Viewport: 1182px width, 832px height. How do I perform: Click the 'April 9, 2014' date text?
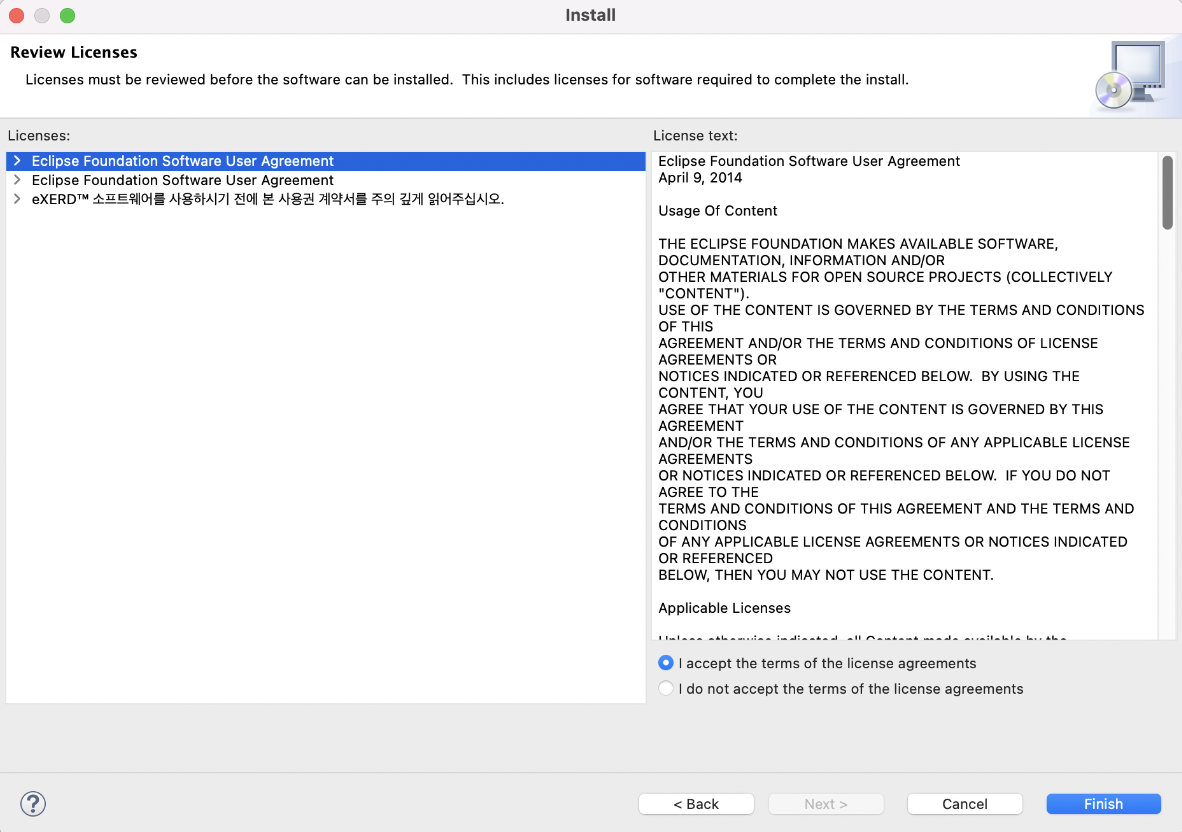click(x=700, y=178)
